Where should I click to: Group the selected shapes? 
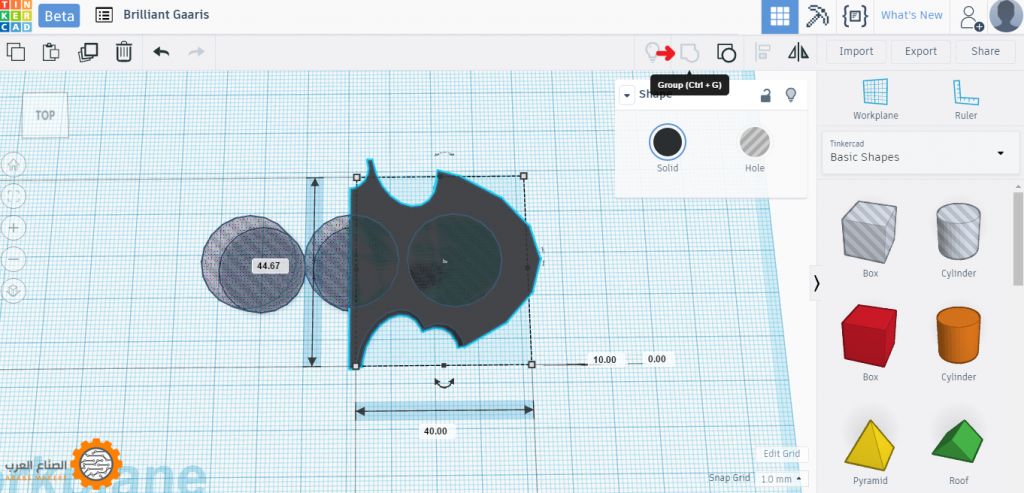pos(690,52)
